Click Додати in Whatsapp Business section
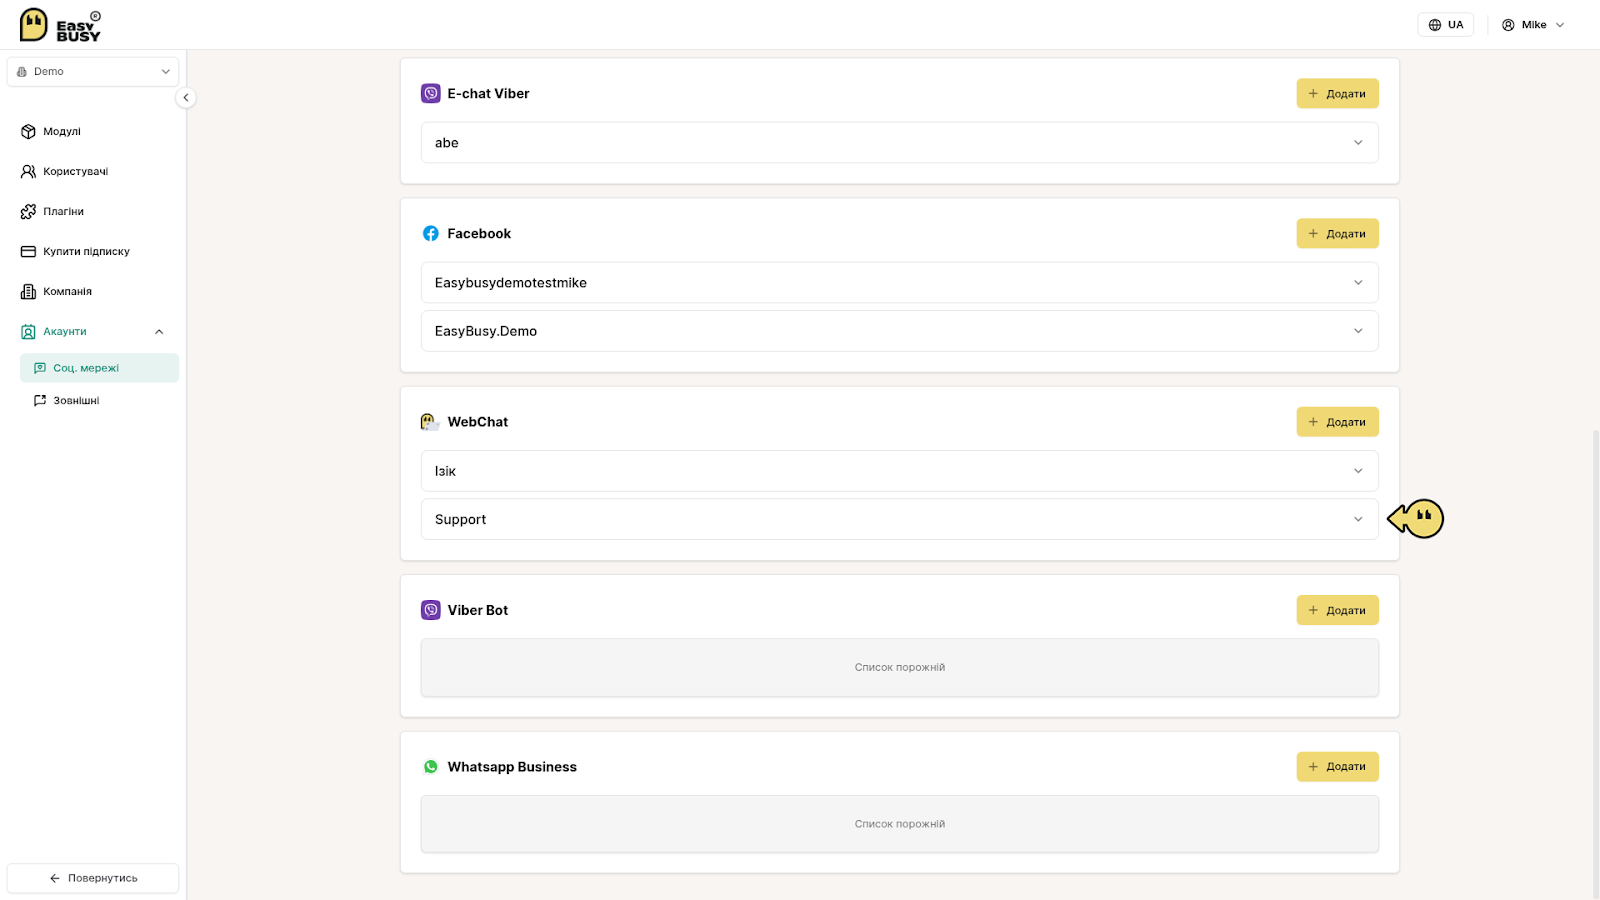 click(x=1337, y=767)
